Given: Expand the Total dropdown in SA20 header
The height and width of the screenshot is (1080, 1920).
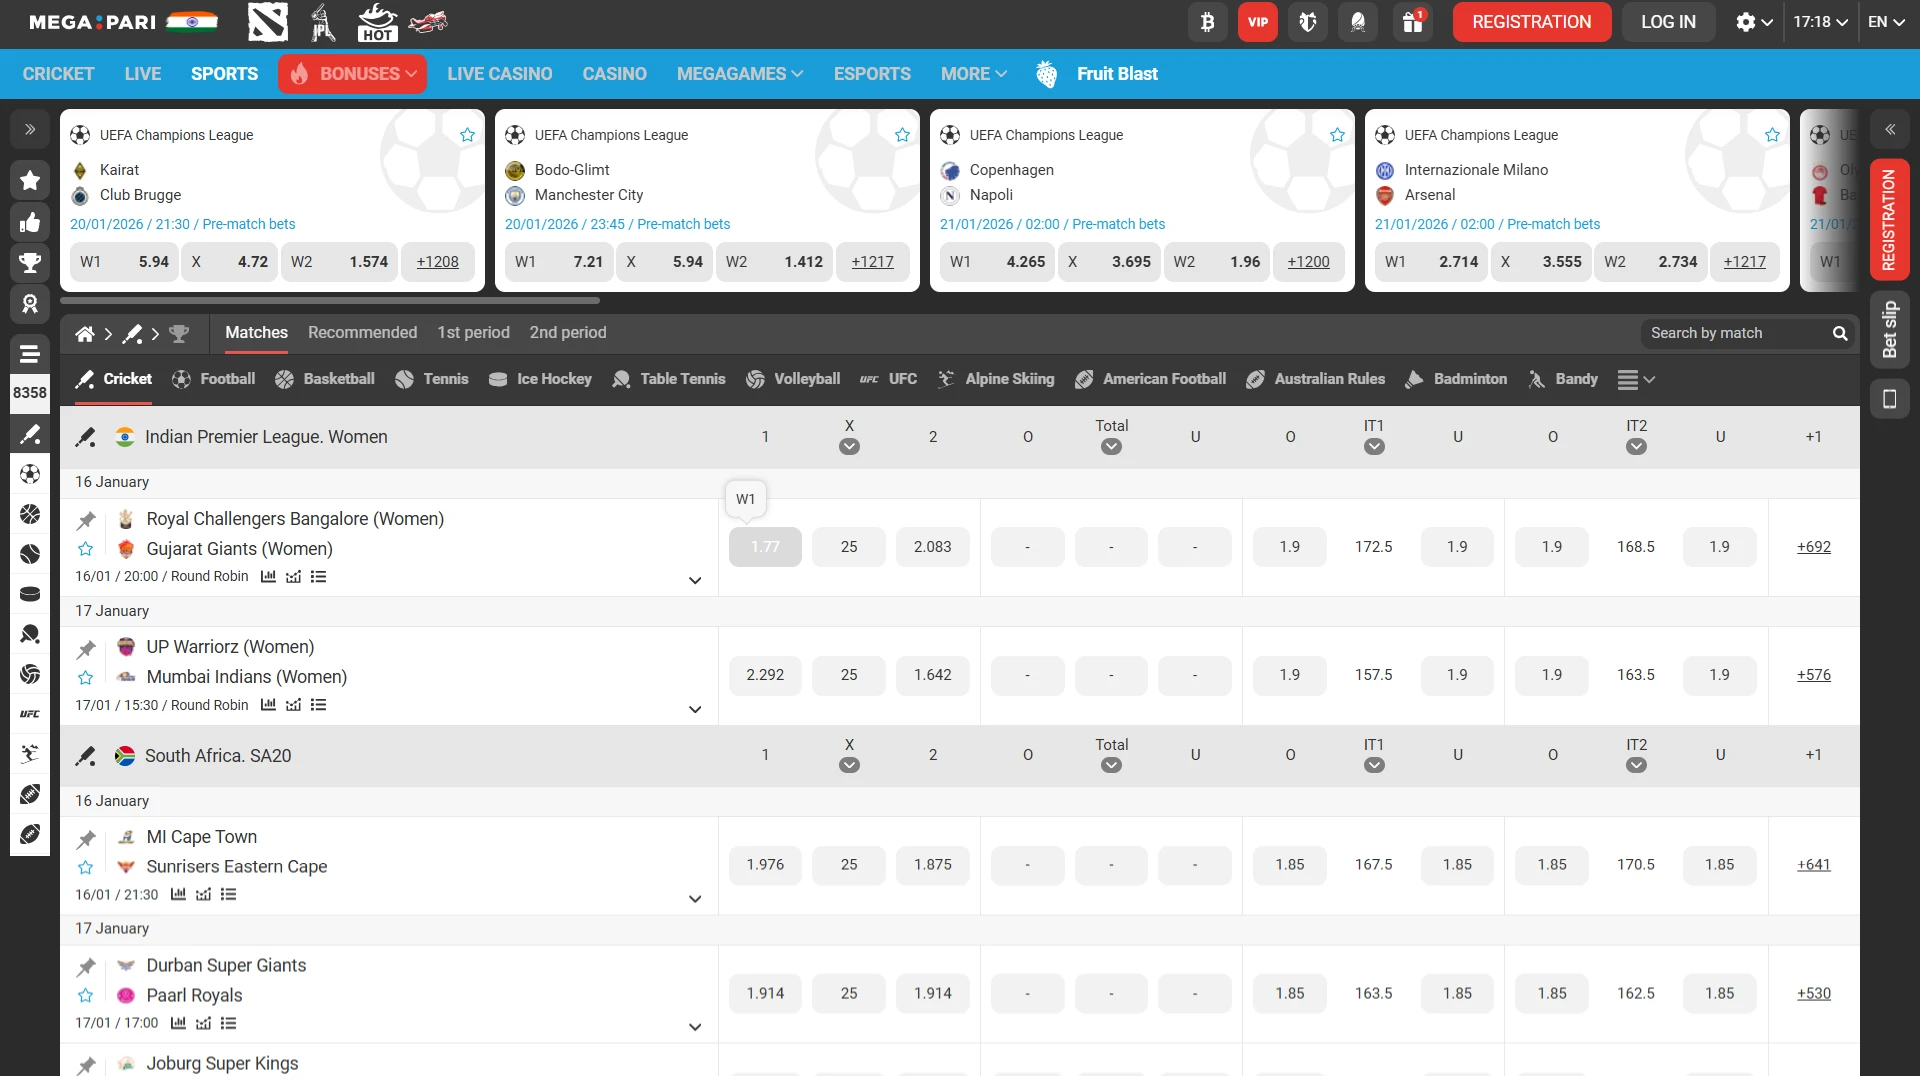Looking at the screenshot, I should point(1111,765).
